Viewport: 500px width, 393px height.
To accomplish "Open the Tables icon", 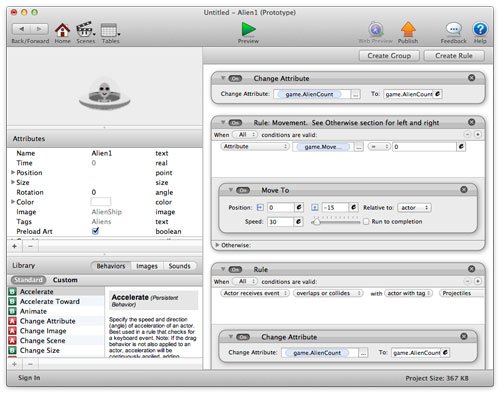I will (109, 30).
